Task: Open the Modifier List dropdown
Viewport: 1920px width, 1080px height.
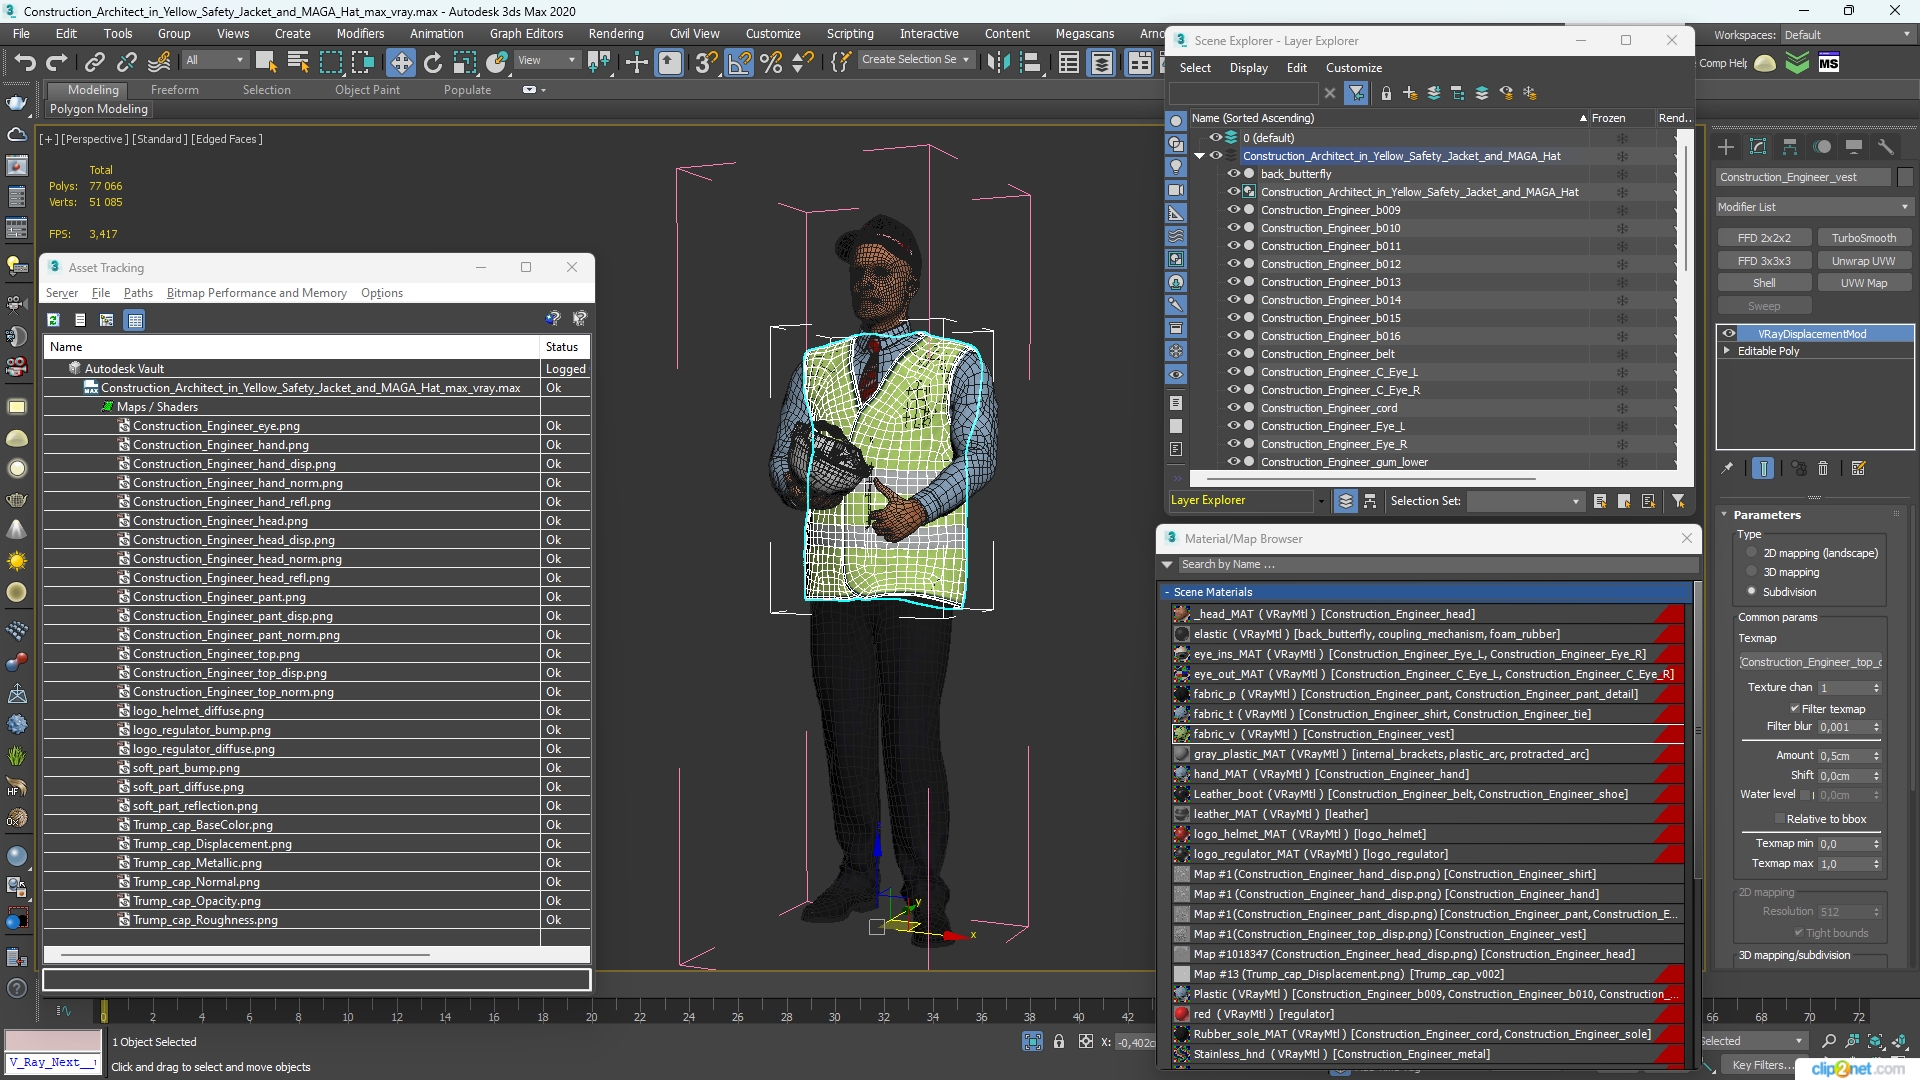Action: [1813, 207]
